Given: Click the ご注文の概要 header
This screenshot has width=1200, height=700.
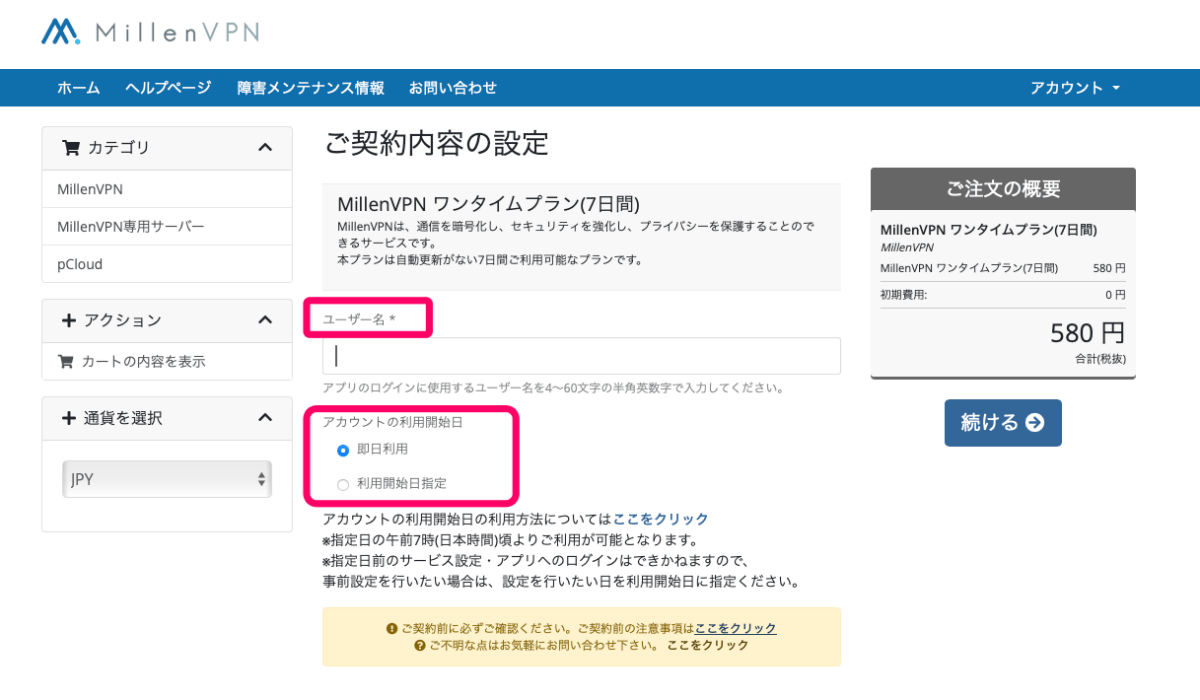Looking at the screenshot, I should coord(1003,189).
